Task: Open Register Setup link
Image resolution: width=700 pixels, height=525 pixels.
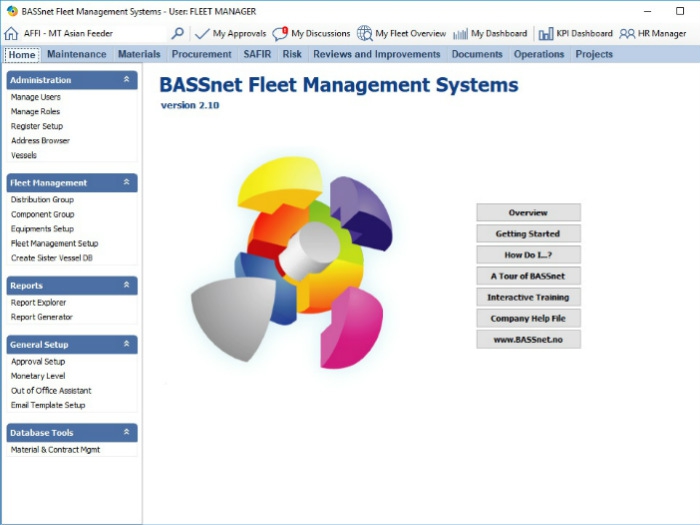Action: [37, 126]
